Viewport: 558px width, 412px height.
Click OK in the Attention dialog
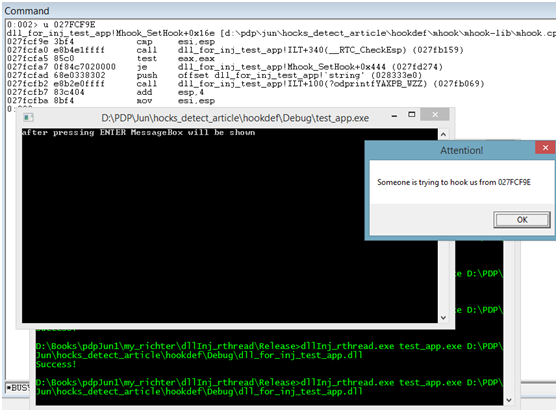522,220
